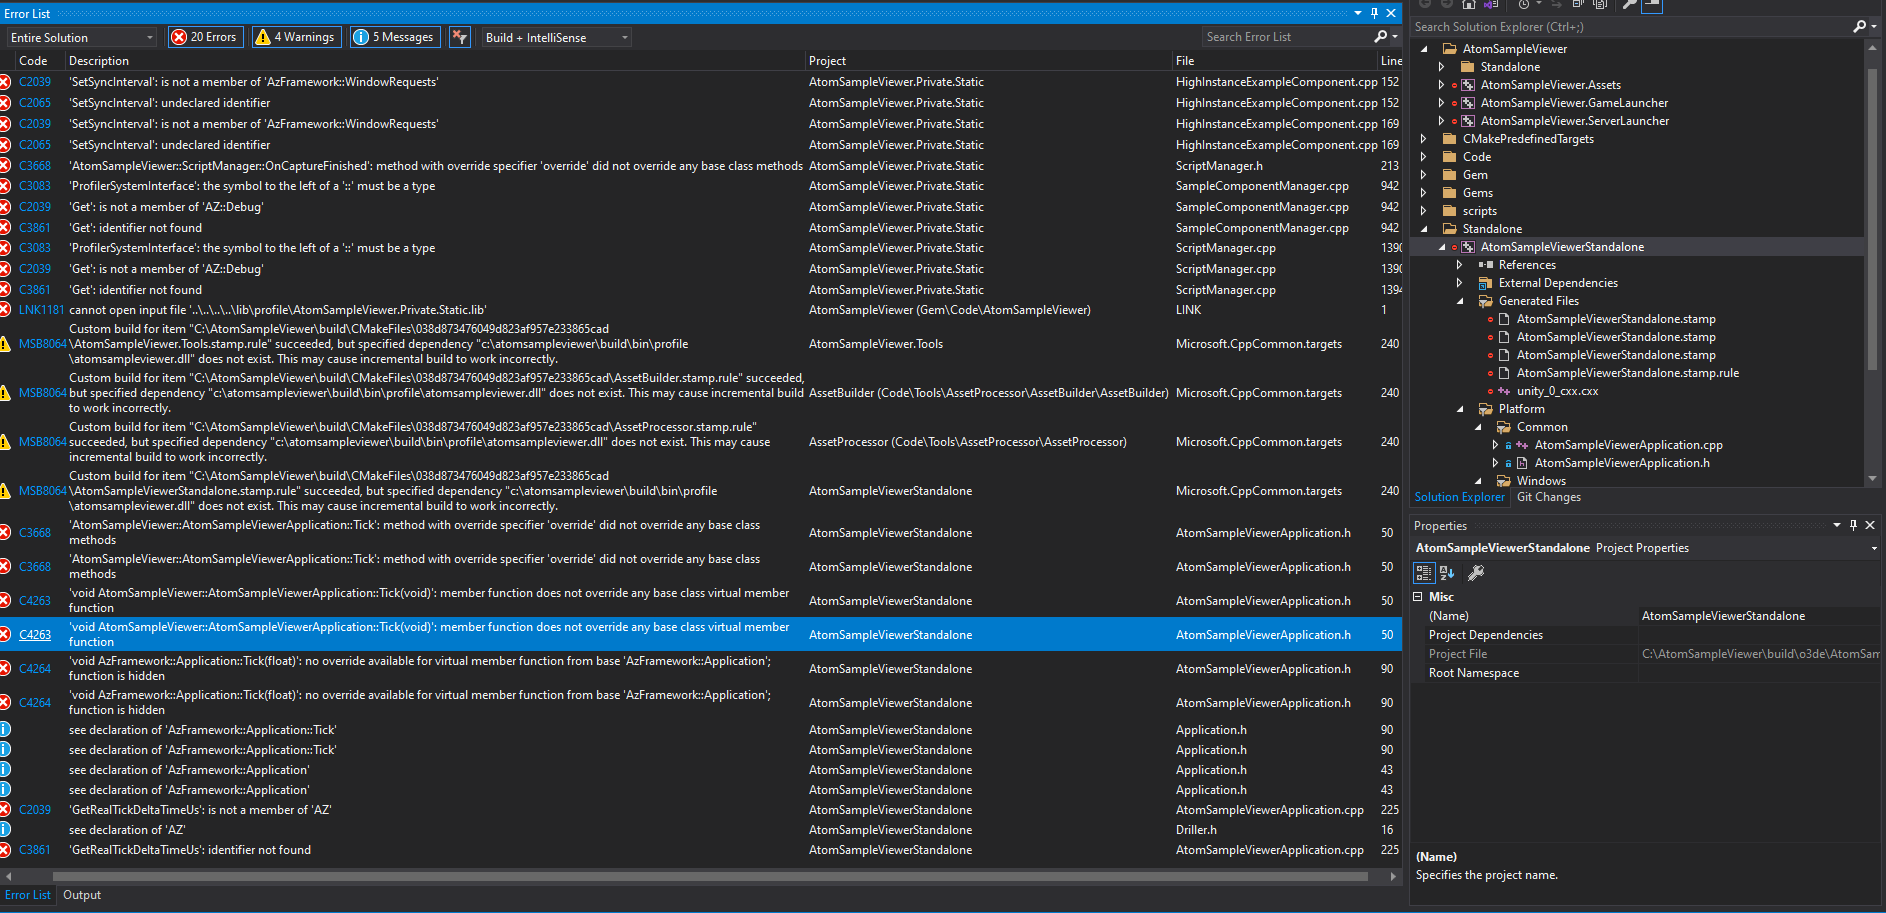The image size is (1886, 913).
Task: Switch to the Output tab
Action: pyautogui.click(x=81, y=894)
